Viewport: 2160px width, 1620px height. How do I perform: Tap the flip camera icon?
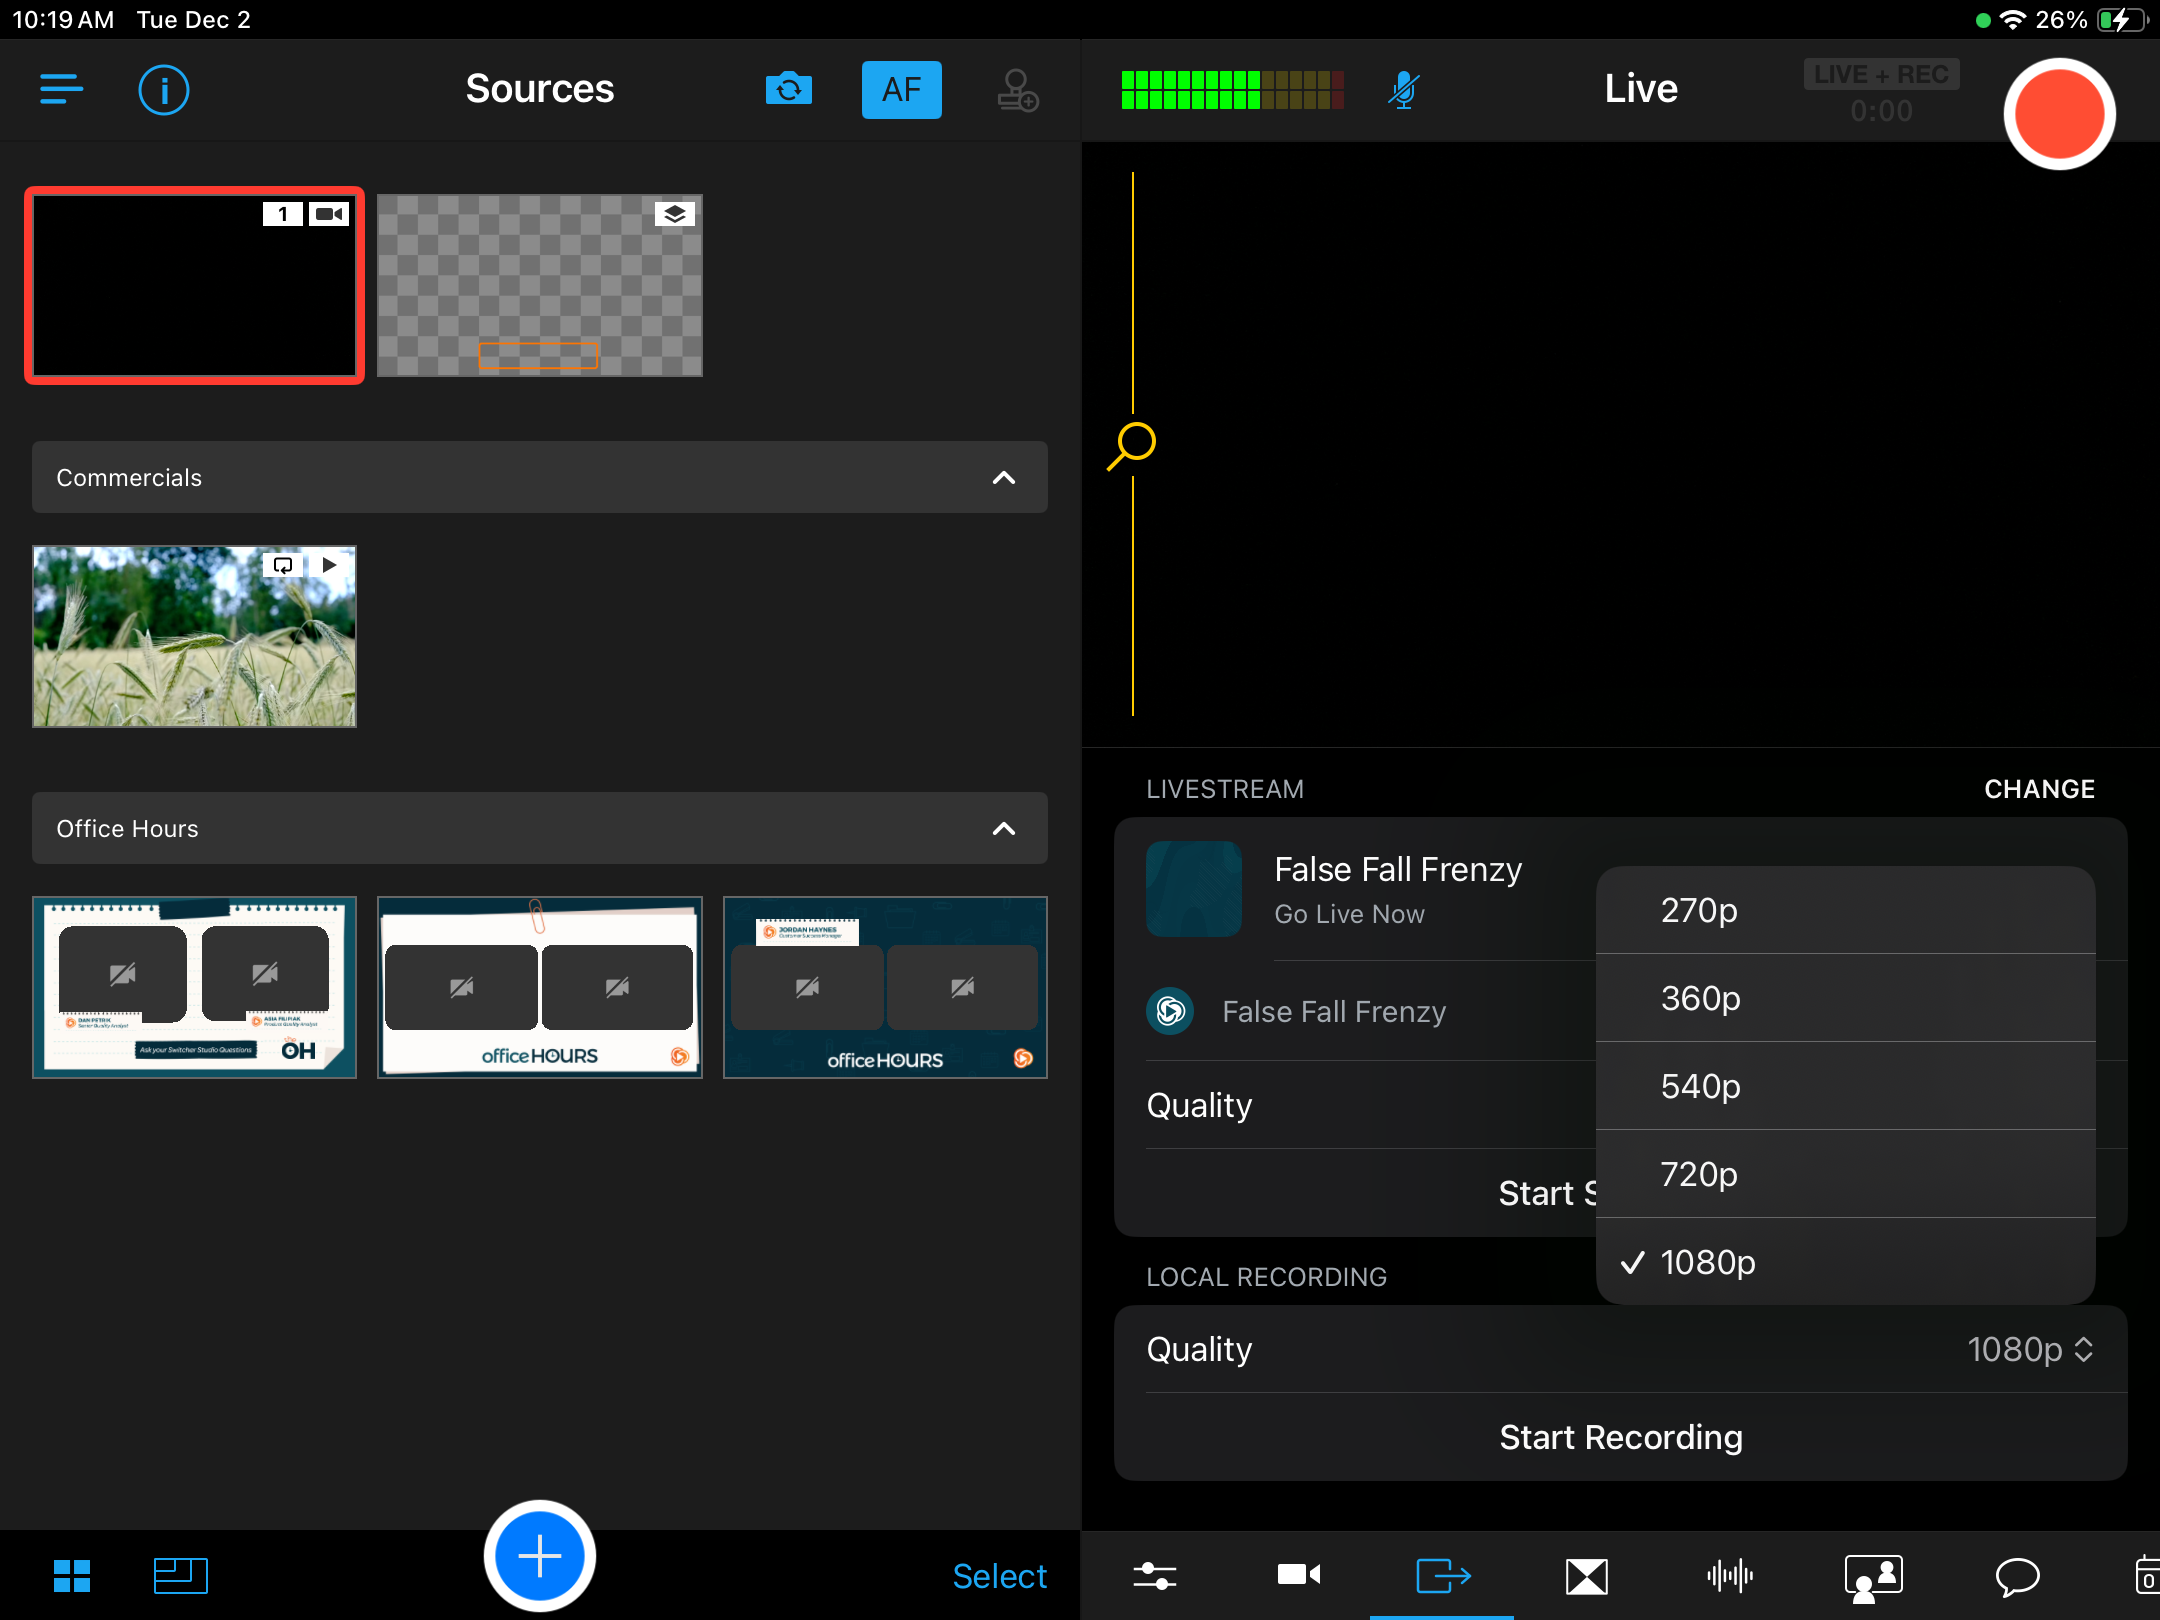(788, 90)
